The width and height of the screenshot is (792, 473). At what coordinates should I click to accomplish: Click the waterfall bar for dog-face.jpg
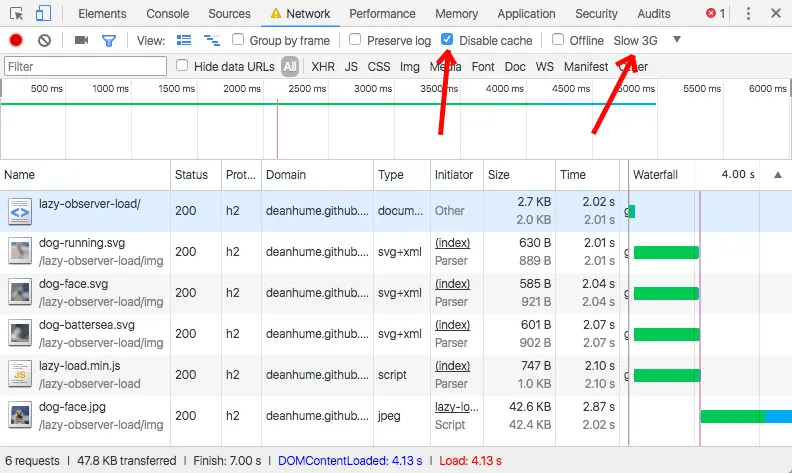(746, 416)
